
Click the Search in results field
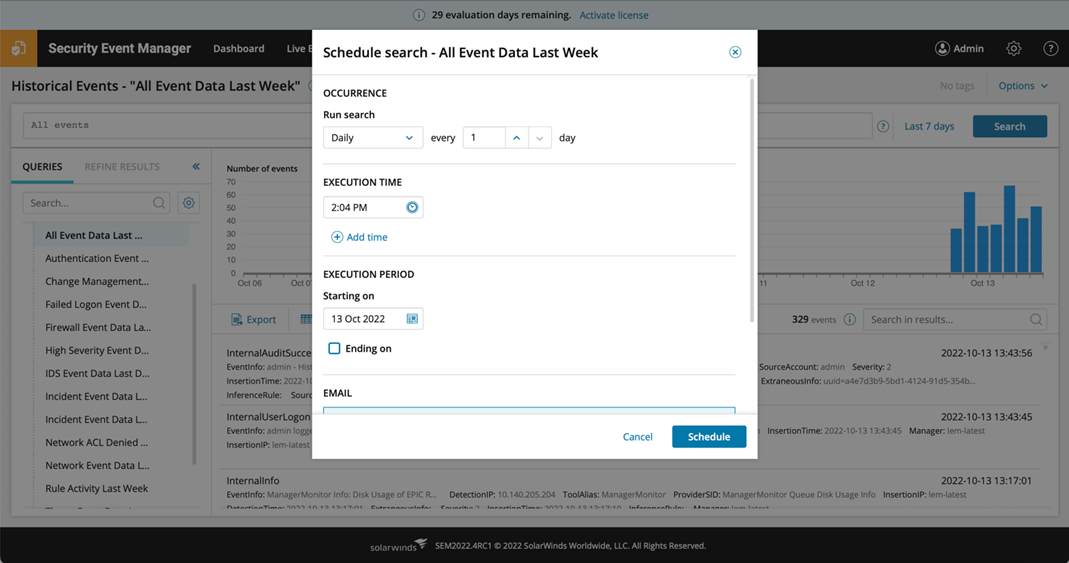[954, 320]
